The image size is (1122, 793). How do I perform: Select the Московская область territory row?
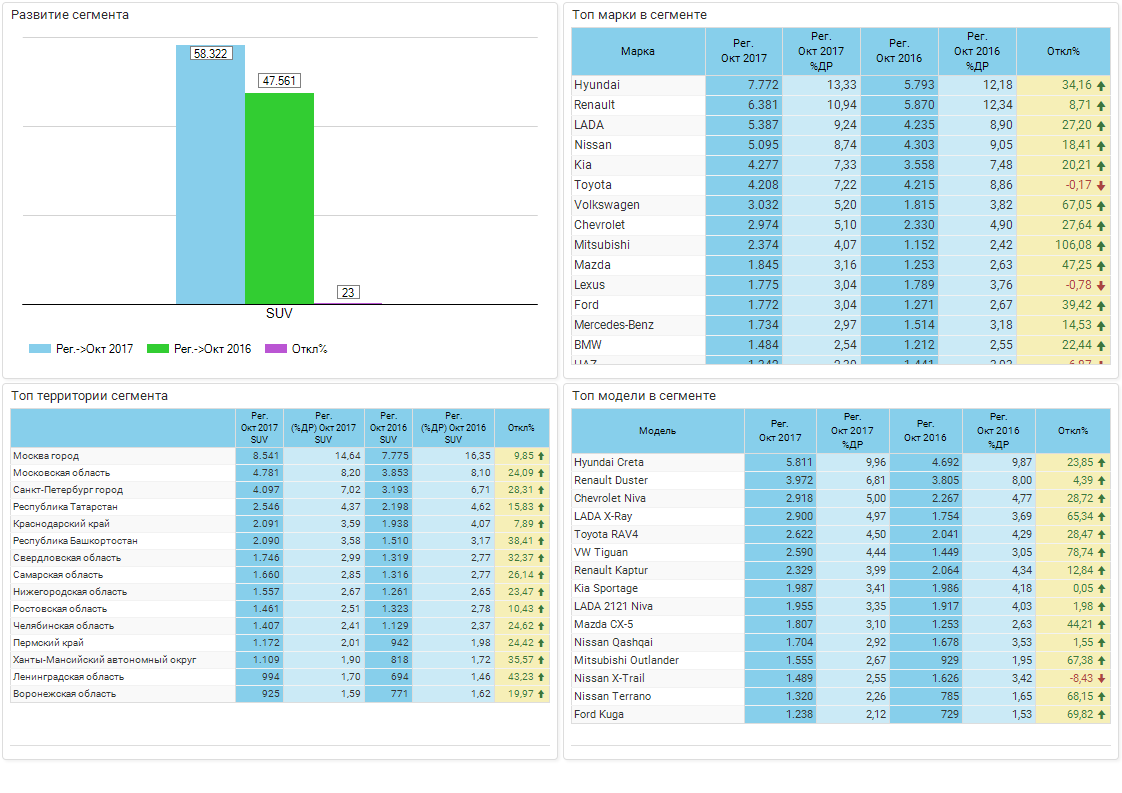[x=280, y=473]
